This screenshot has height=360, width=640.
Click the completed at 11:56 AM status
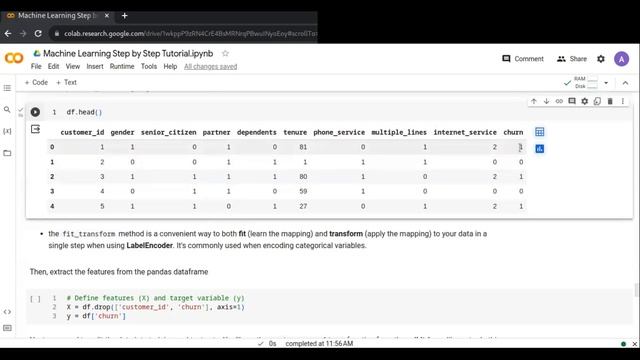(319, 344)
